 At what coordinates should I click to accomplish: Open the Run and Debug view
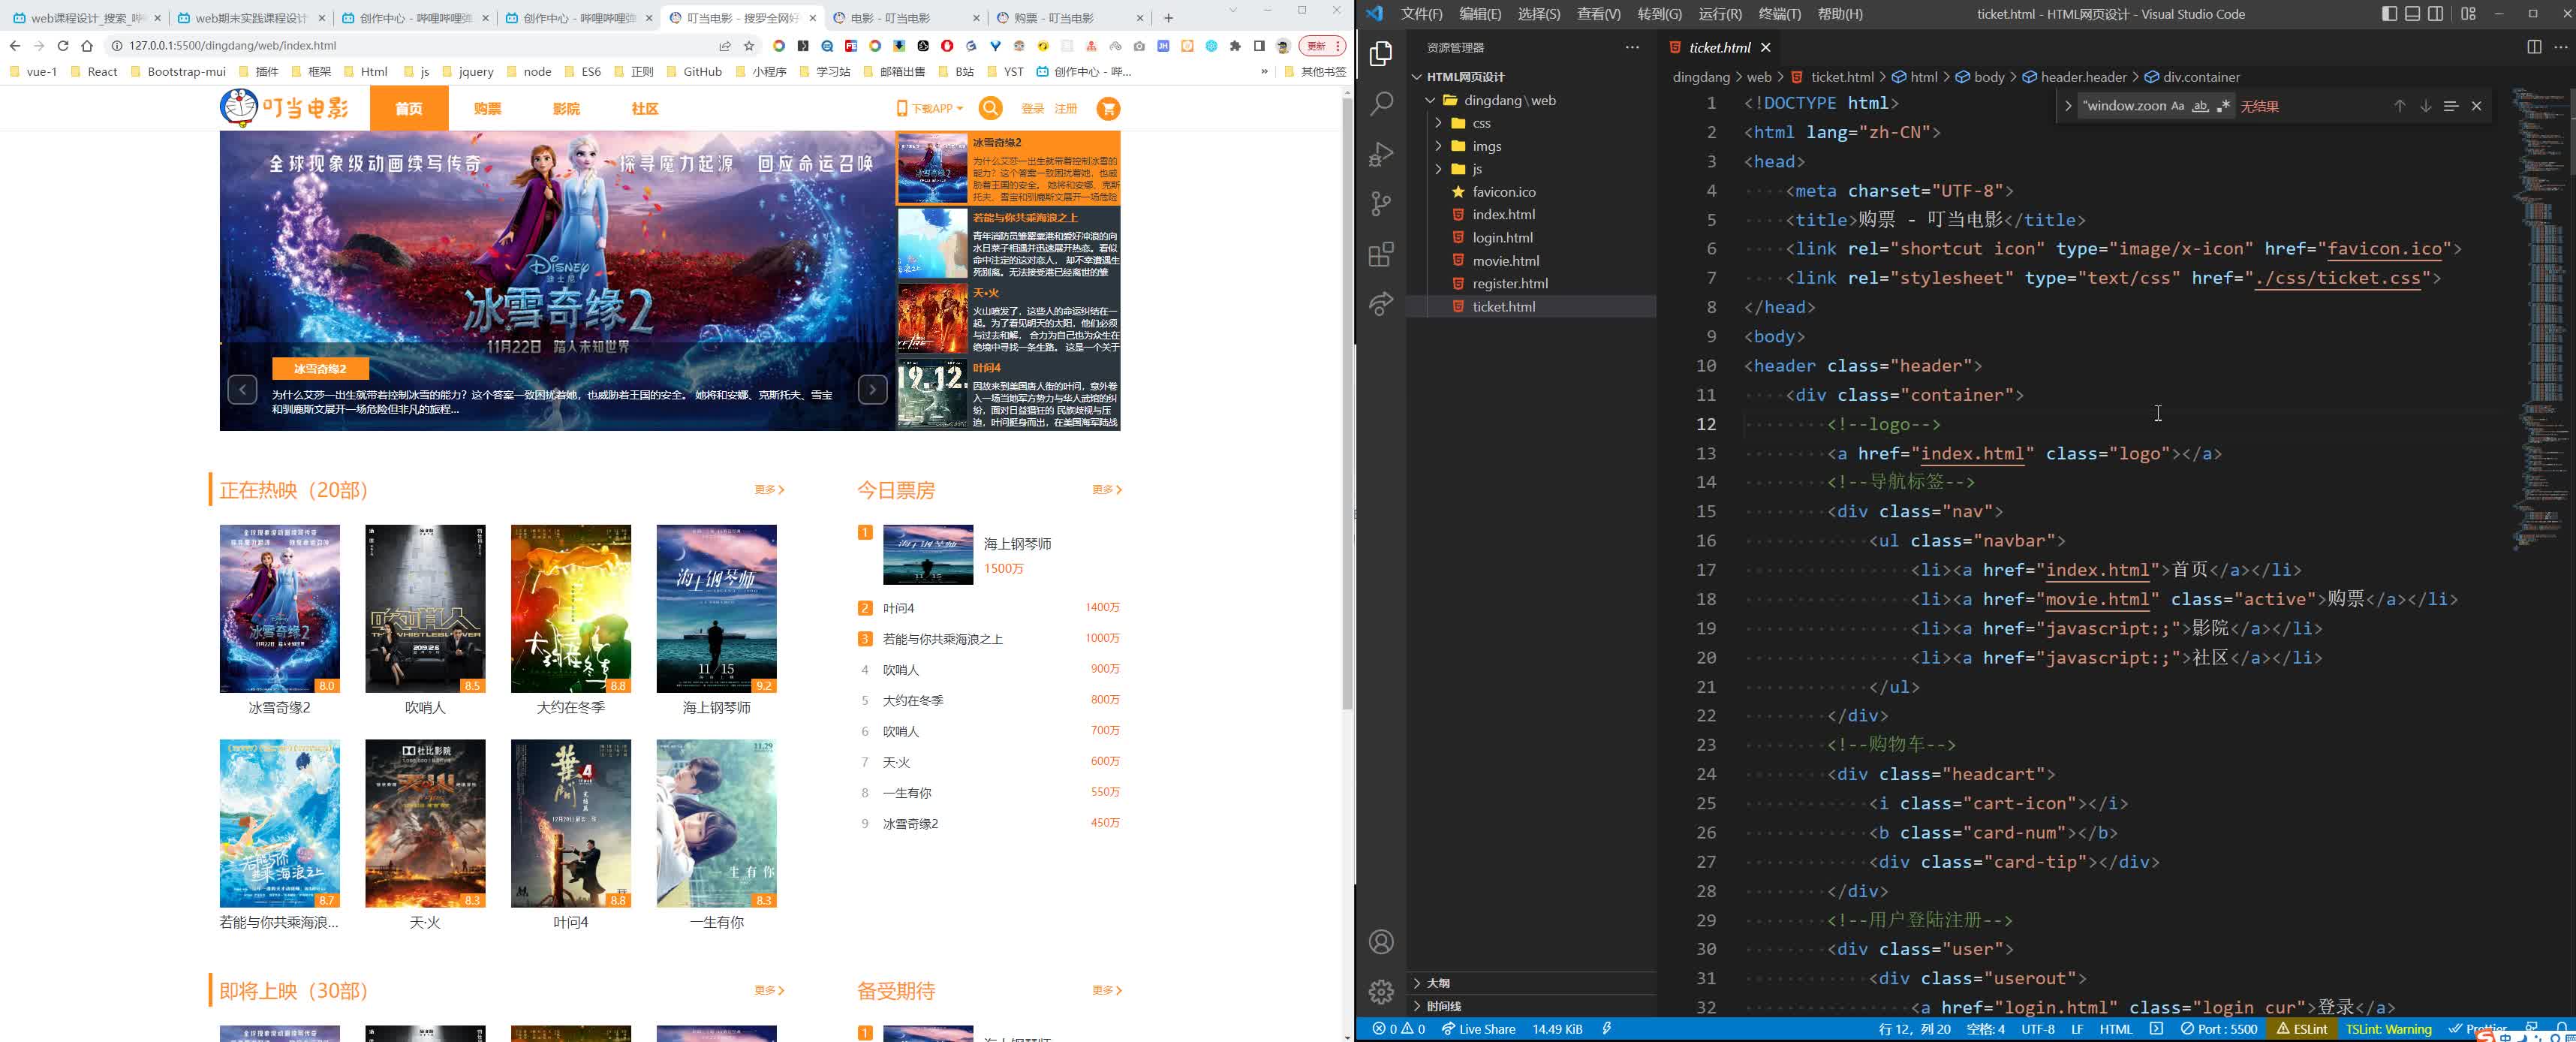tap(1381, 153)
